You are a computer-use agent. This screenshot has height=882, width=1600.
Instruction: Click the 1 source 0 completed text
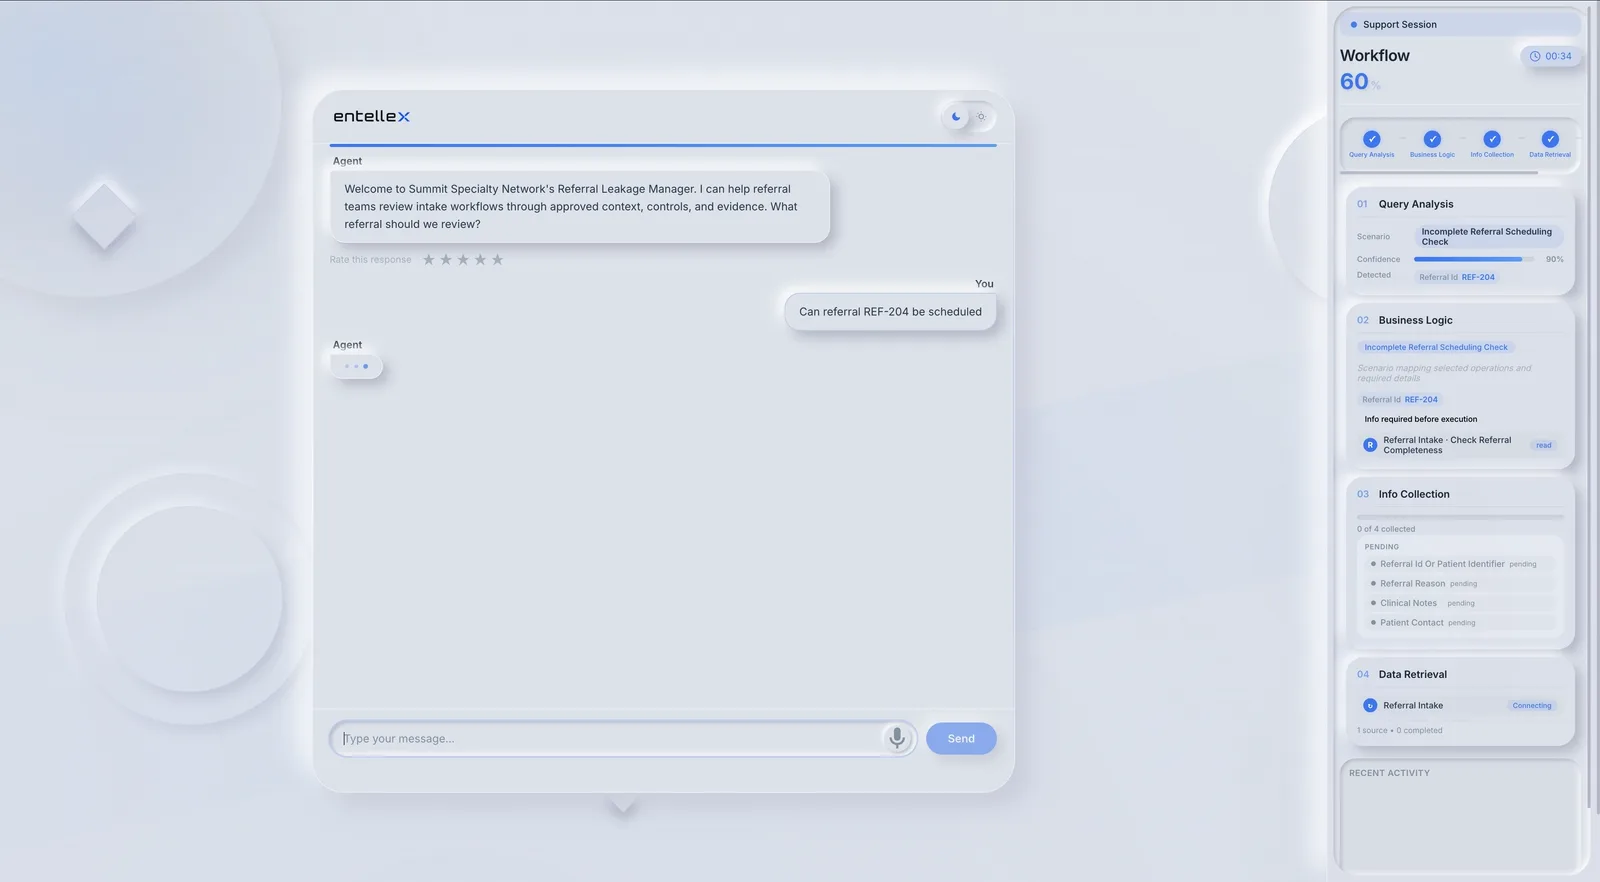1399,730
